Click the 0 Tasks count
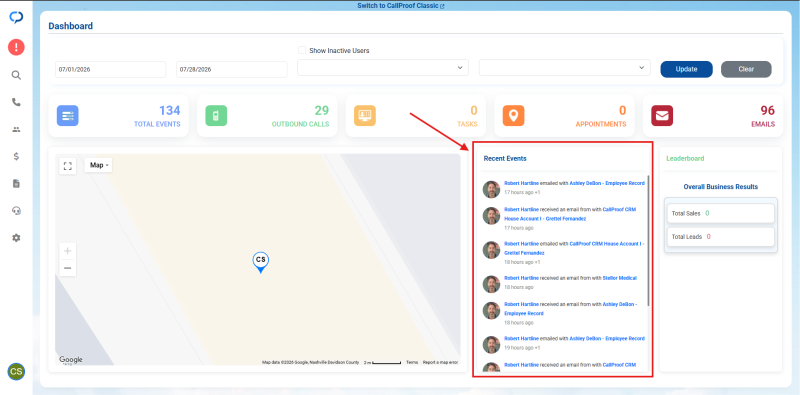Viewport: 800px width, 395px height. [474, 111]
